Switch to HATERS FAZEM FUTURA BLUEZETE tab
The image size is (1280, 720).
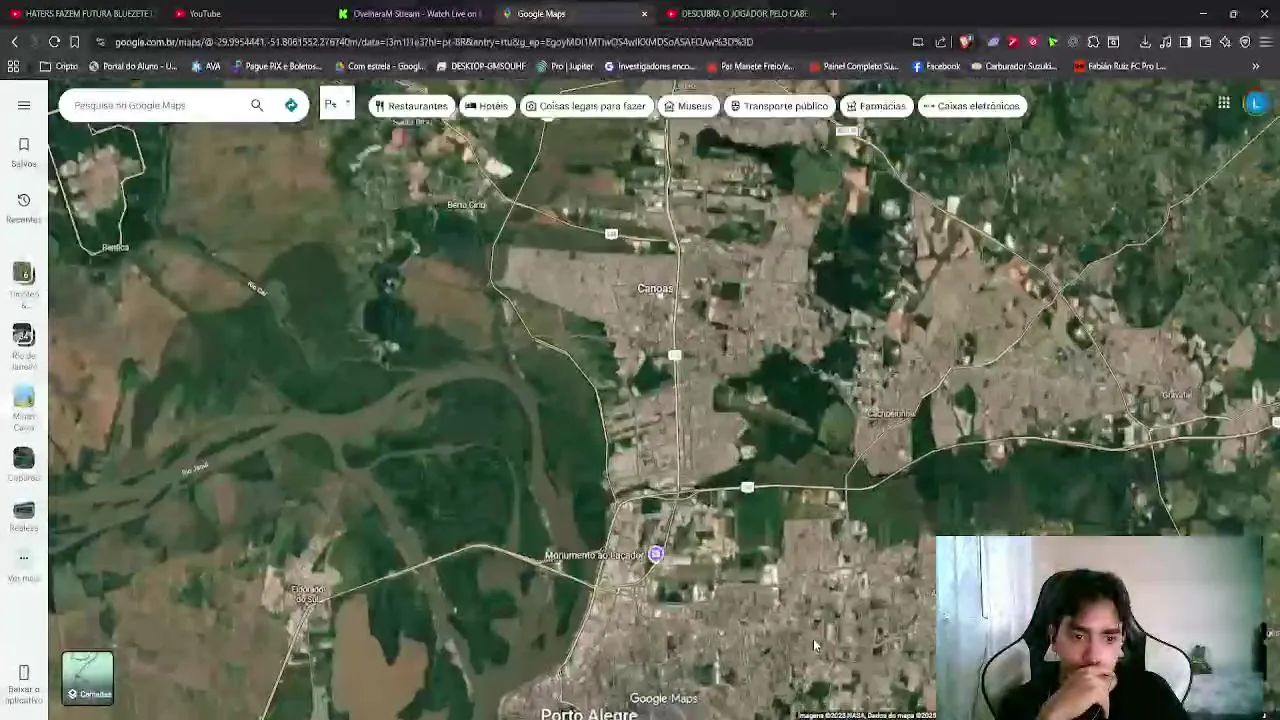coord(80,14)
